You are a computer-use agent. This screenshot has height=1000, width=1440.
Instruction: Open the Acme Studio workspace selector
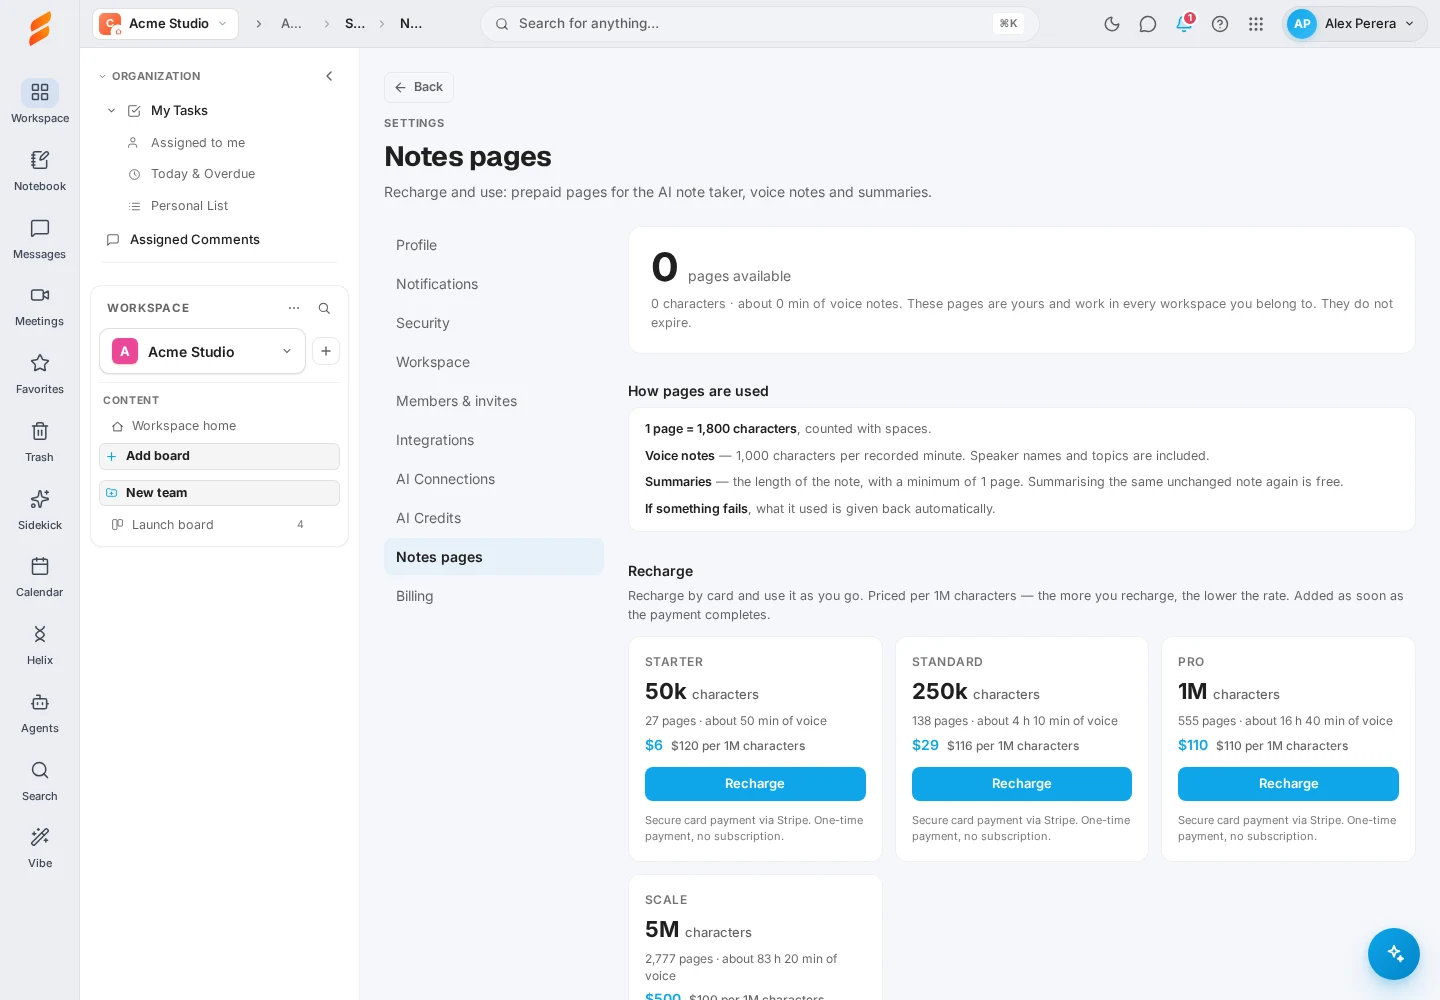click(x=202, y=352)
